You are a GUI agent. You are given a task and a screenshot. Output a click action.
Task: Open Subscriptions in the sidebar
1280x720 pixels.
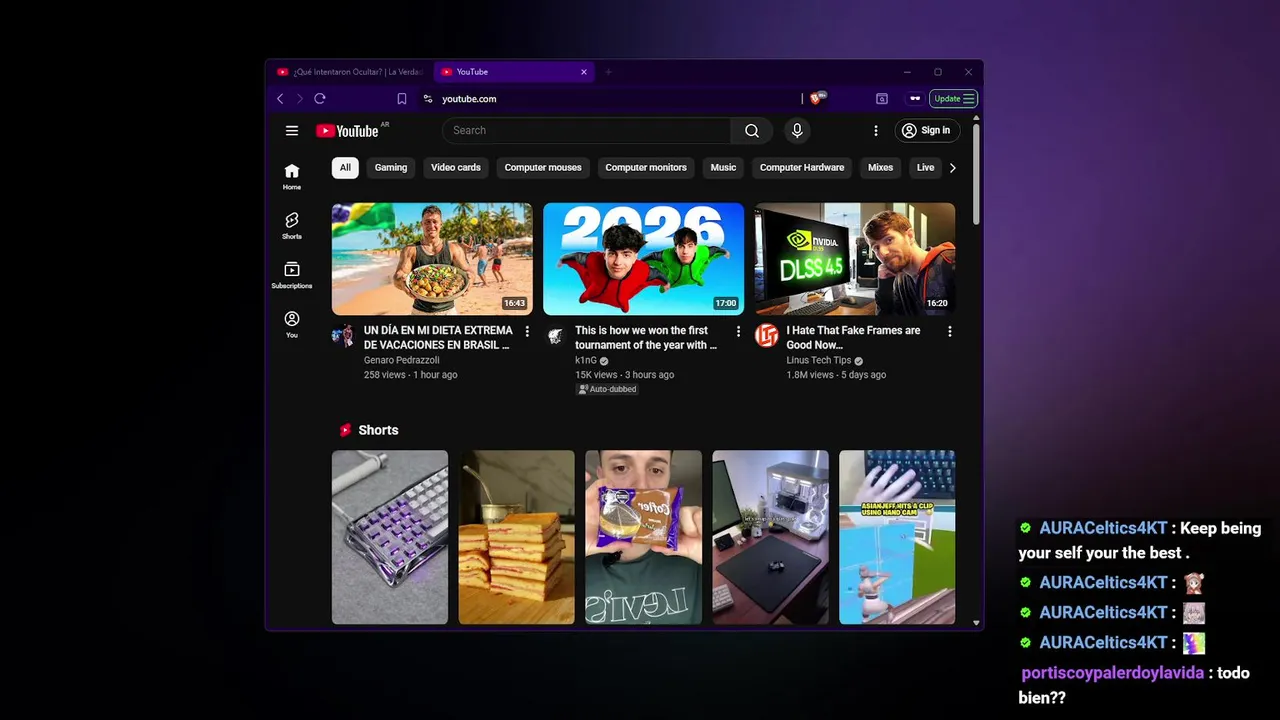pyautogui.click(x=291, y=275)
